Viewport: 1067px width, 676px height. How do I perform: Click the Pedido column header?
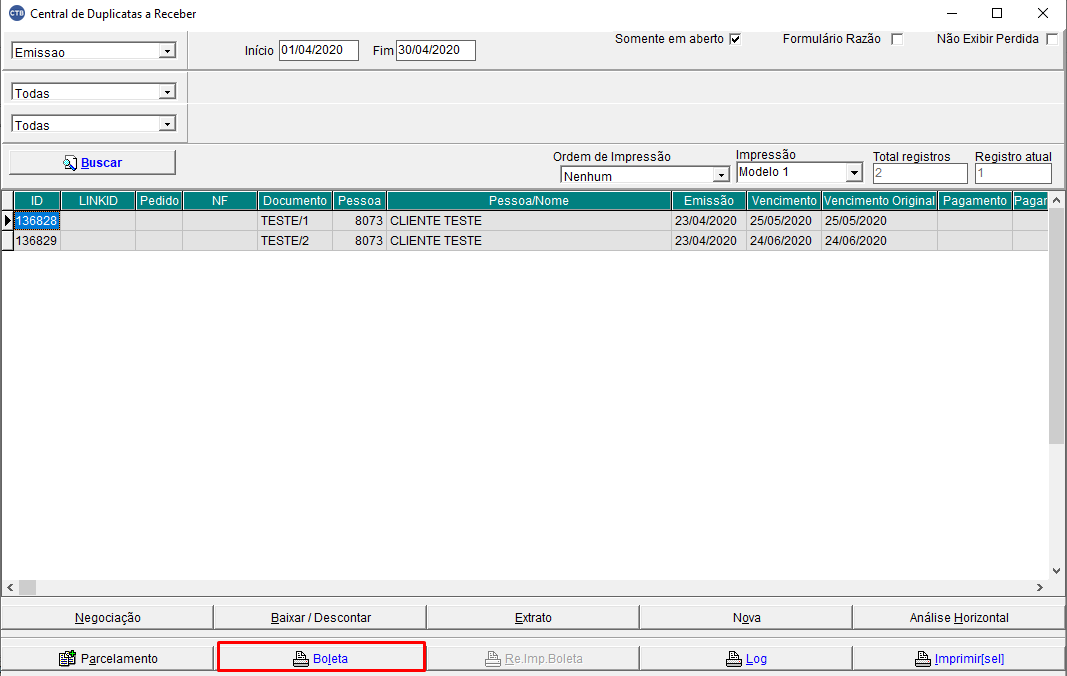pyautogui.click(x=159, y=201)
